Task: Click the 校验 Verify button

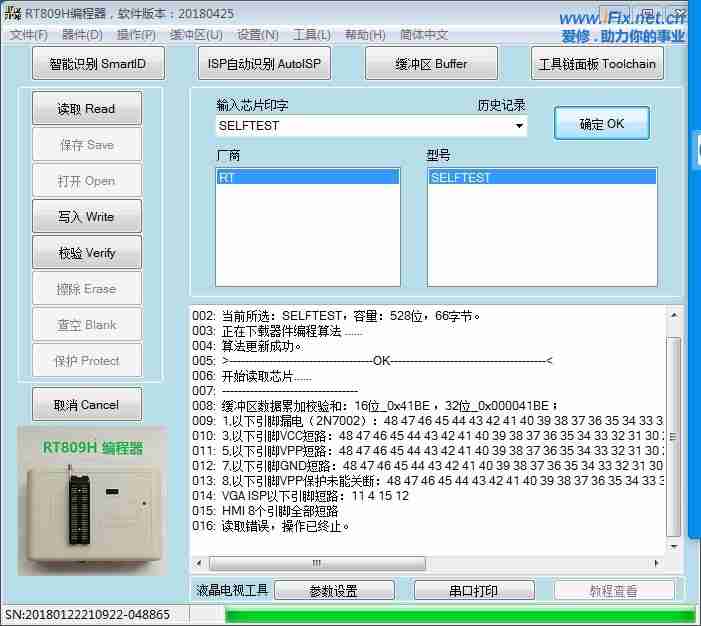Action: tap(87, 253)
